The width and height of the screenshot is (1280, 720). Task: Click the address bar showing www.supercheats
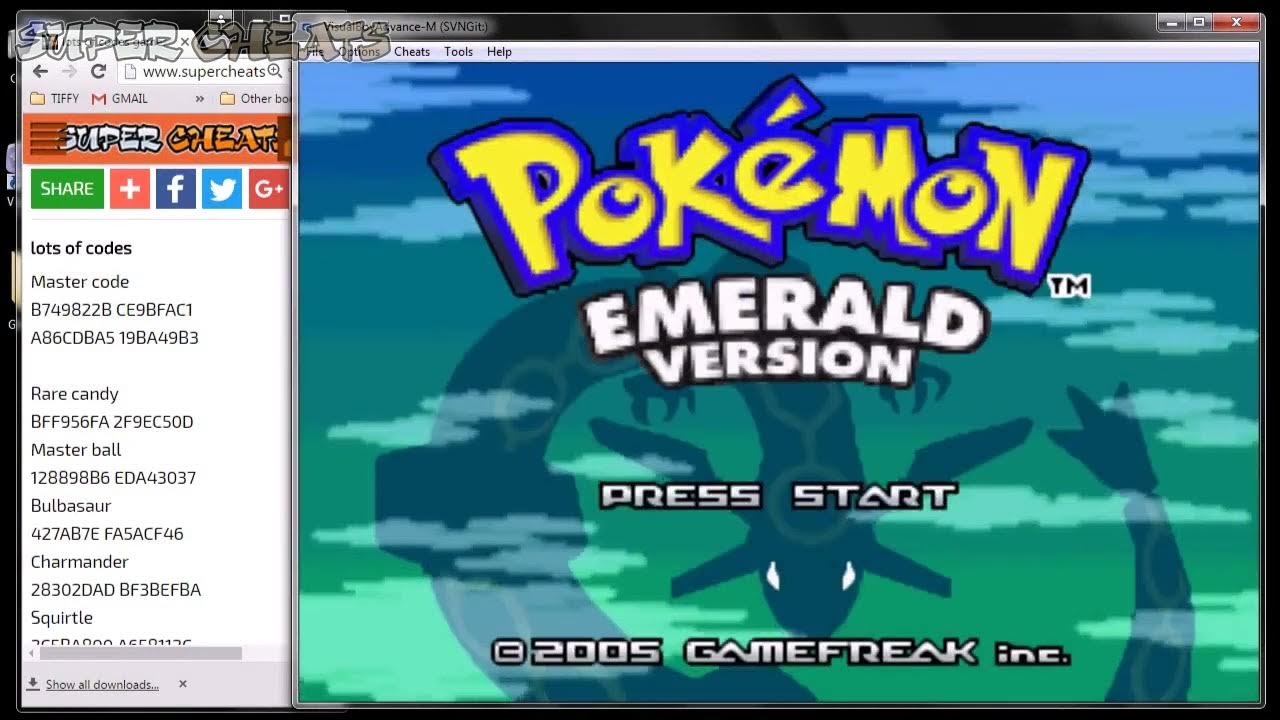click(204, 71)
